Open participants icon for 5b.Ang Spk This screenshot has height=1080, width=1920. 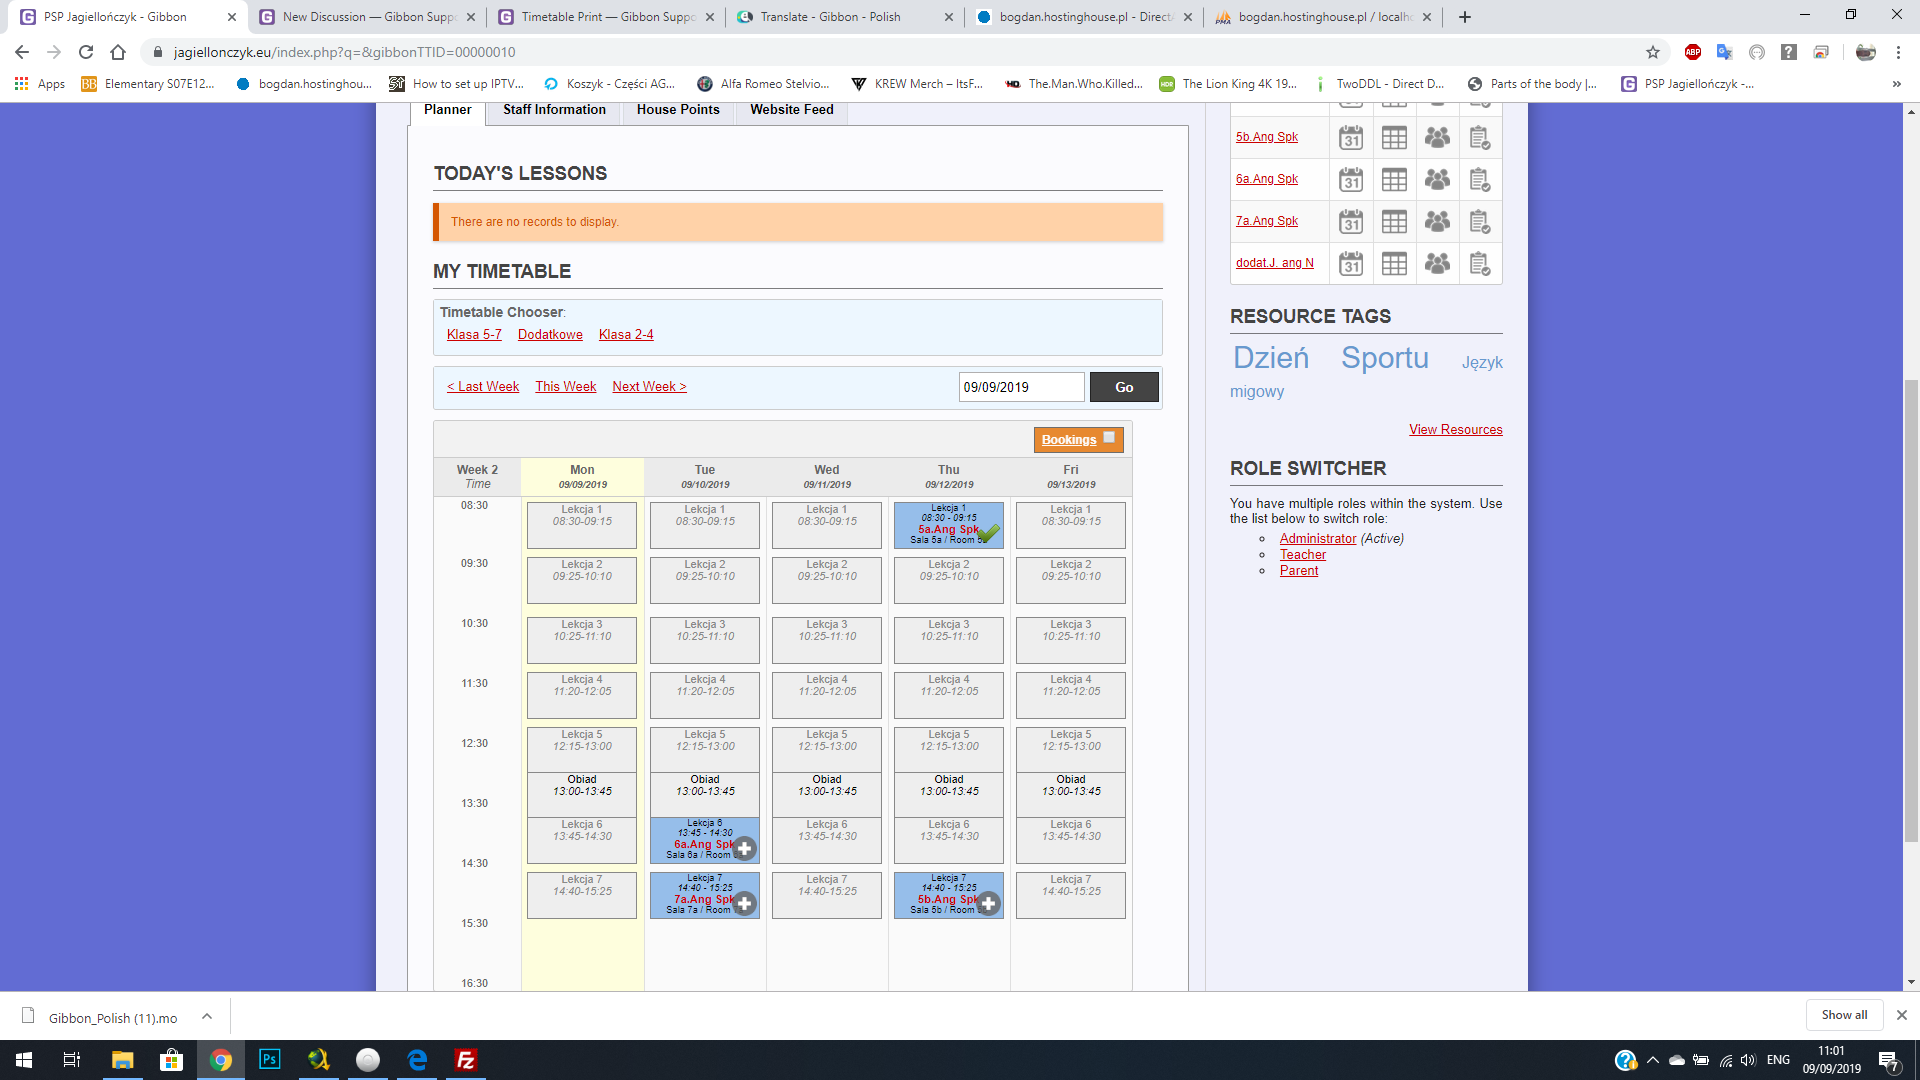click(1437, 138)
